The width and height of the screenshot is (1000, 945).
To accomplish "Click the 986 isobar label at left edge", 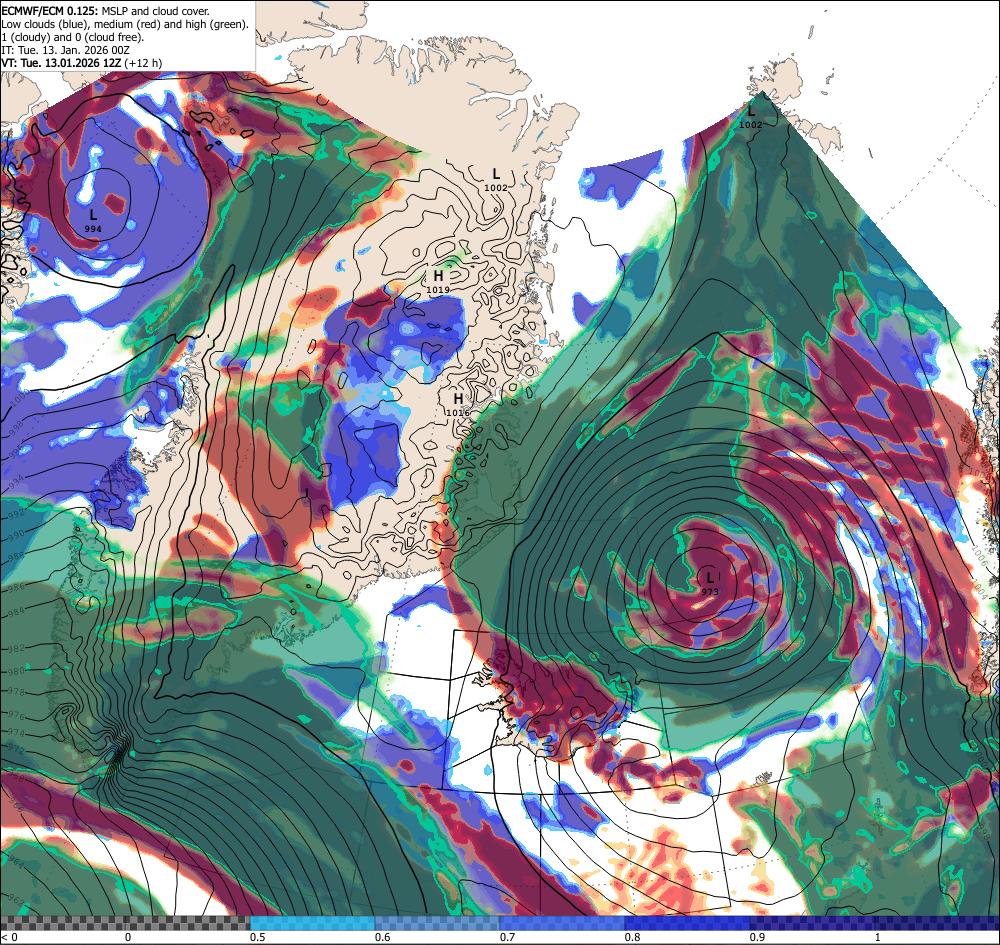I will 15,587.
